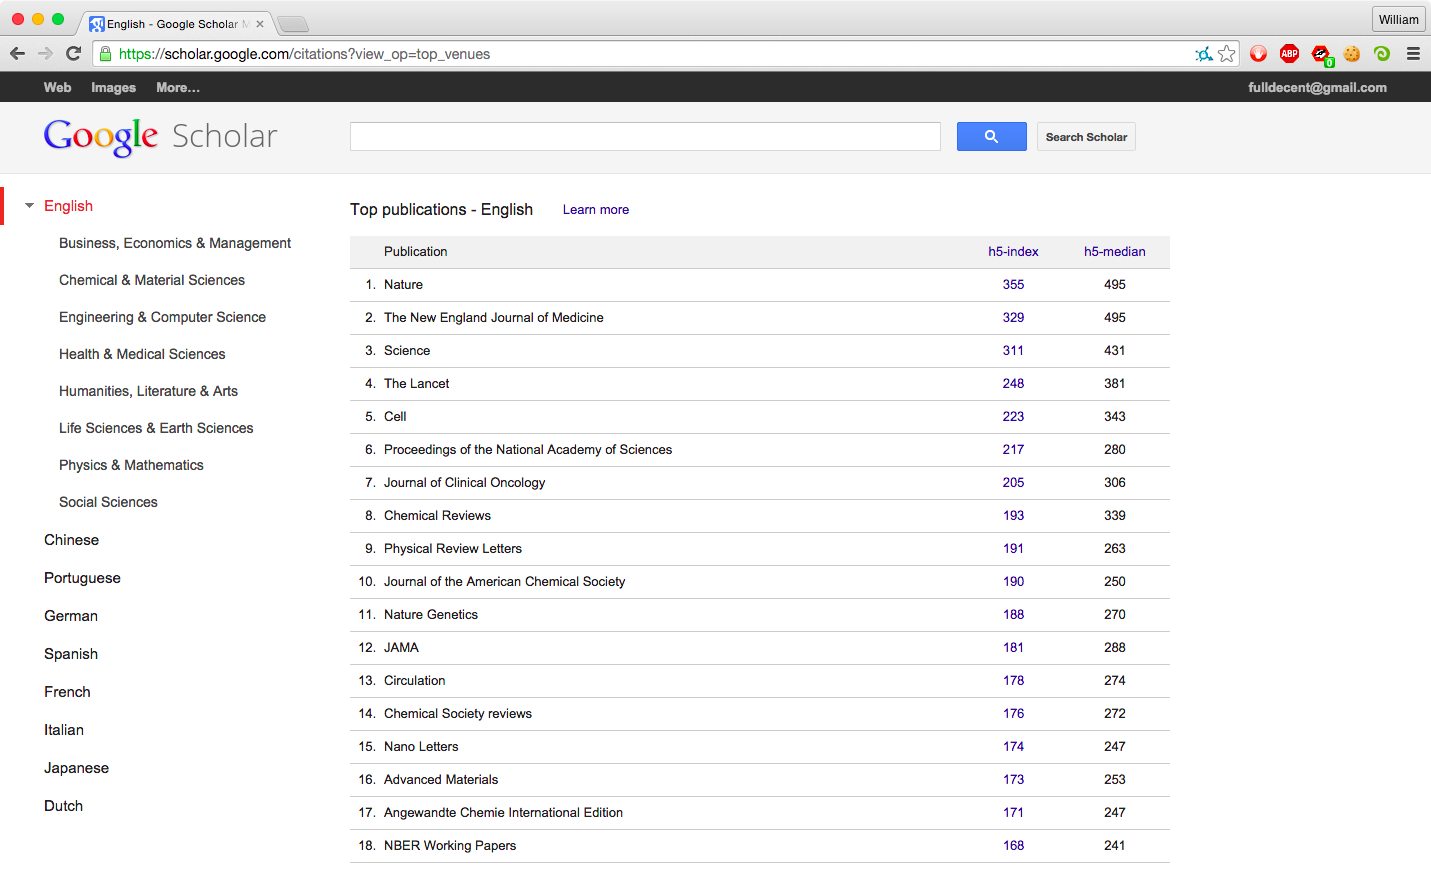
Task: Open a new browser tab
Action: point(292,24)
